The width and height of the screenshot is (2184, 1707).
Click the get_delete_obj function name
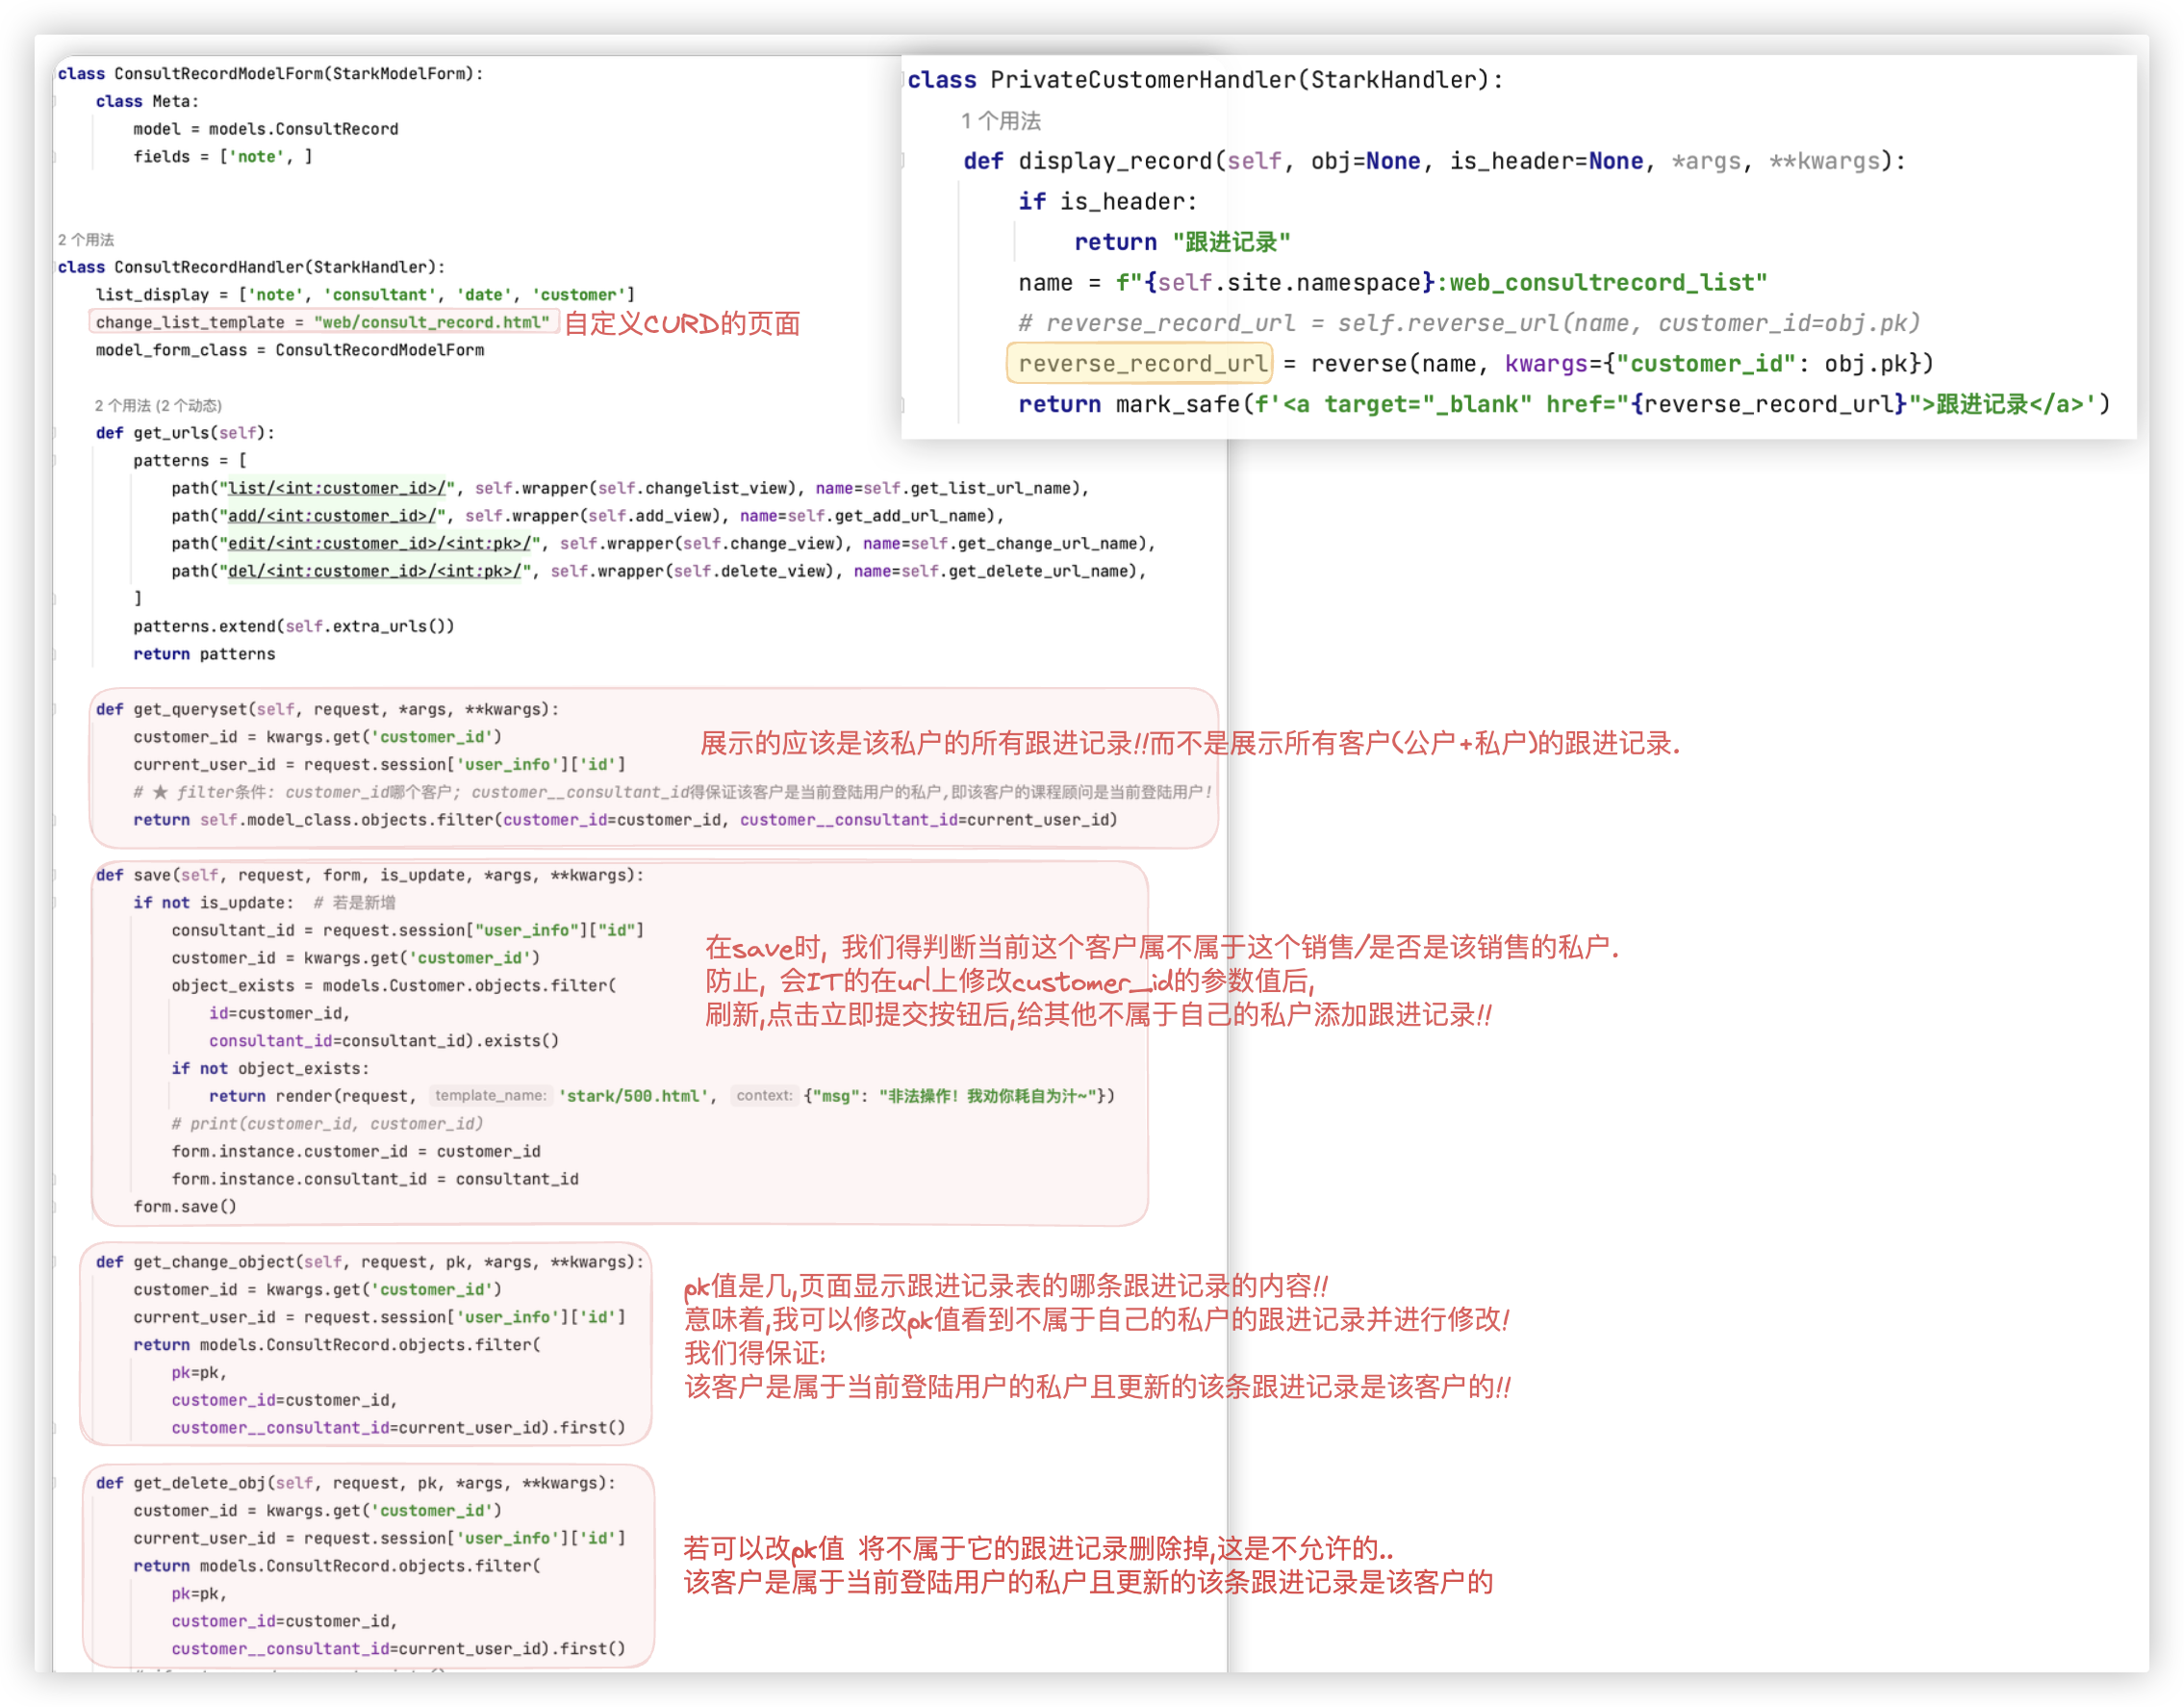[x=199, y=1483]
